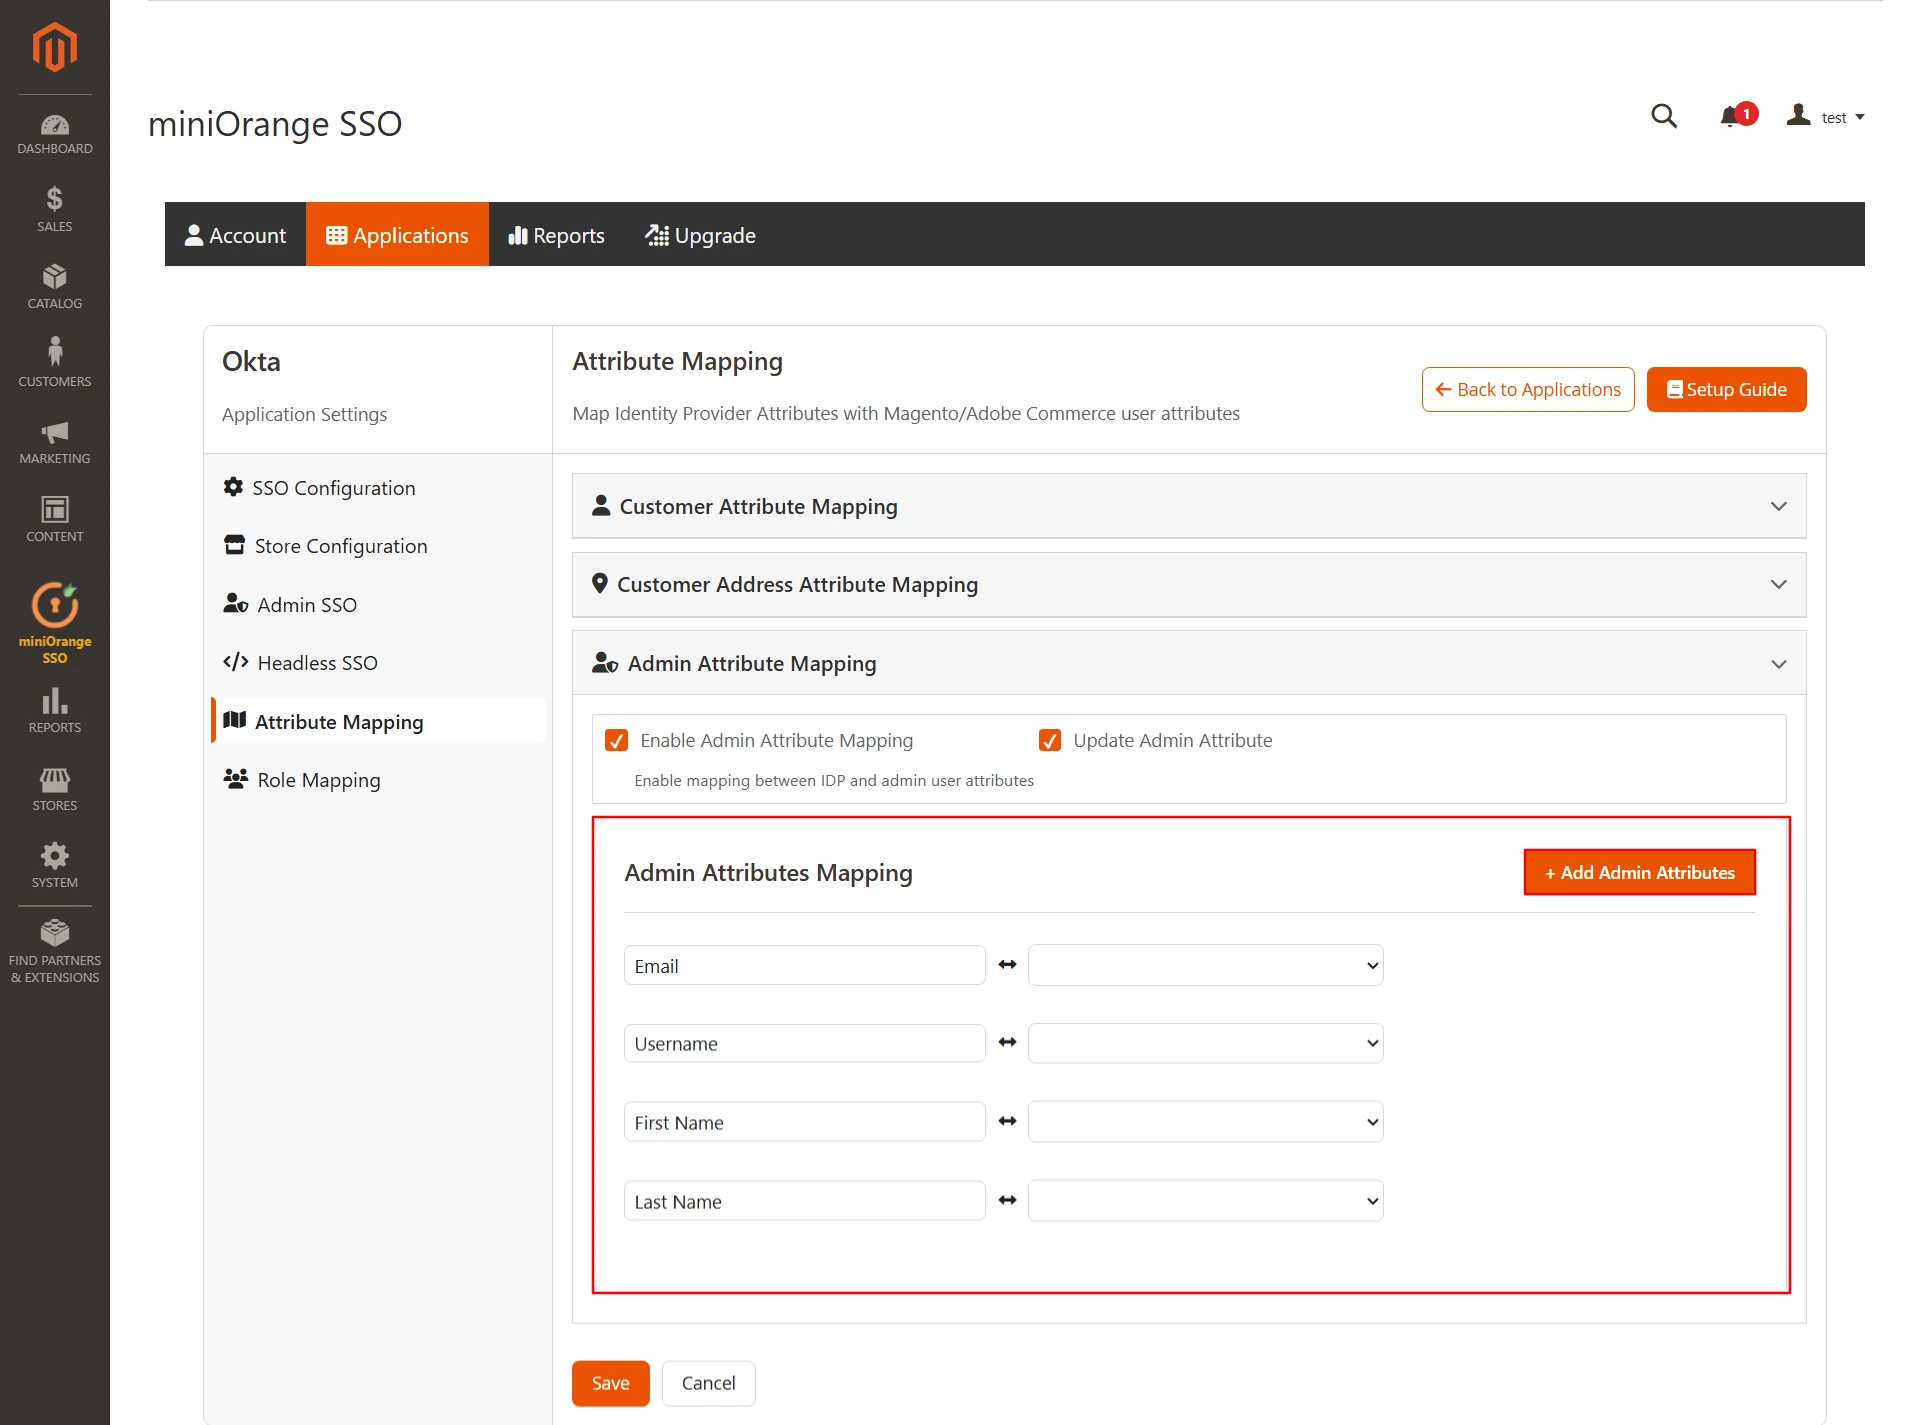Click the search magnifier icon
The image size is (1920, 1425).
click(1663, 116)
